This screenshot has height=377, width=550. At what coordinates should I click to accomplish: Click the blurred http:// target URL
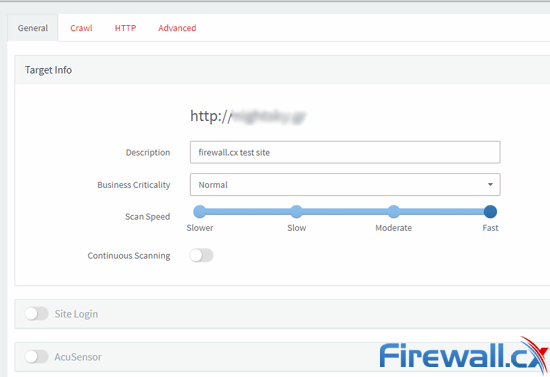(248, 116)
